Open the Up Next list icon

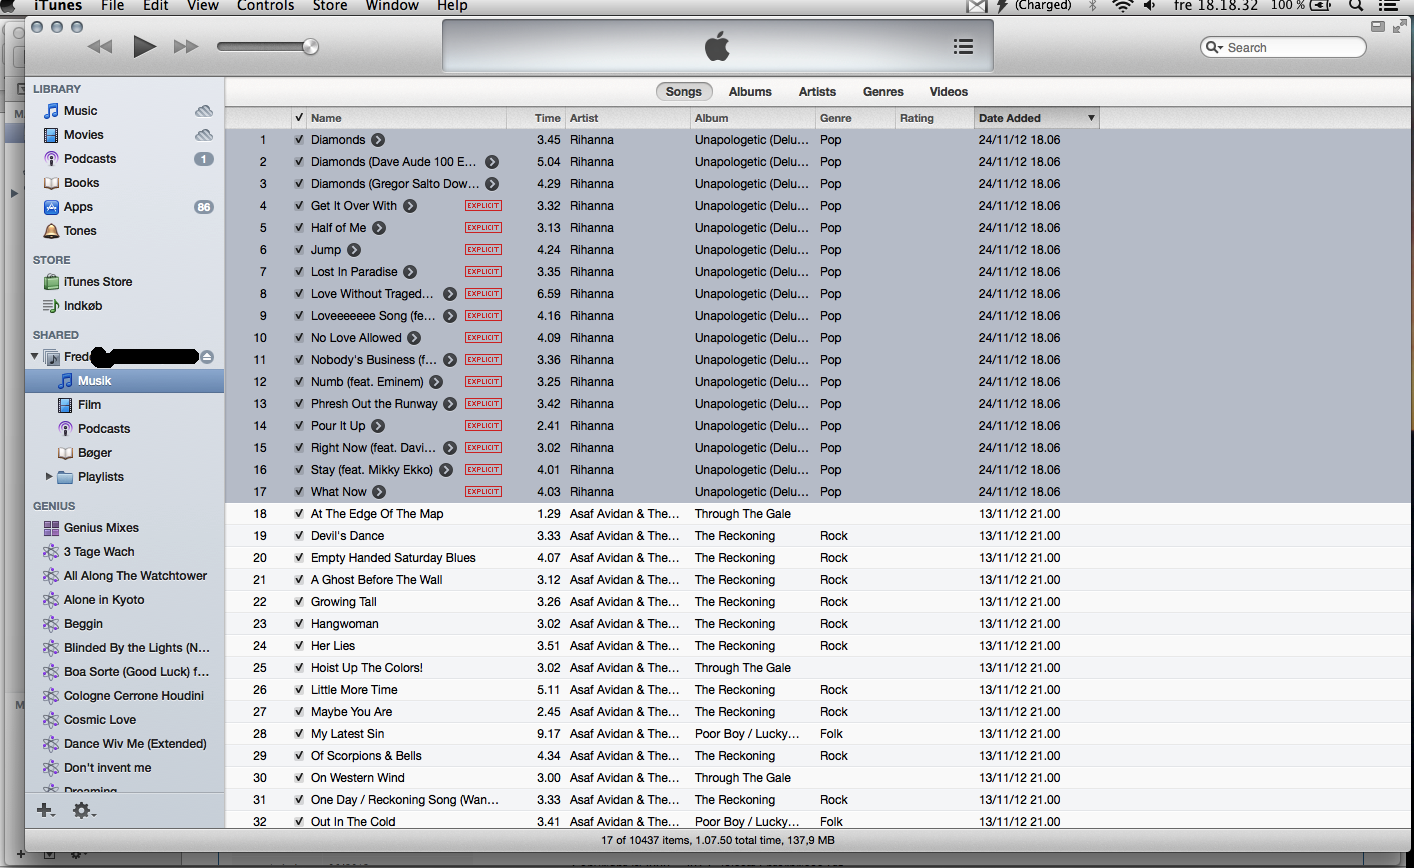[x=963, y=46]
